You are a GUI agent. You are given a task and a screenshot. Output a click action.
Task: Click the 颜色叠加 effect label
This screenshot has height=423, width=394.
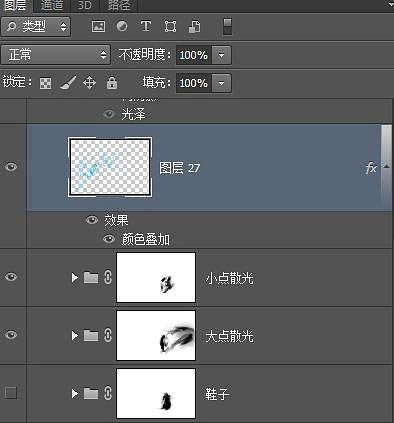pyautogui.click(x=145, y=239)
